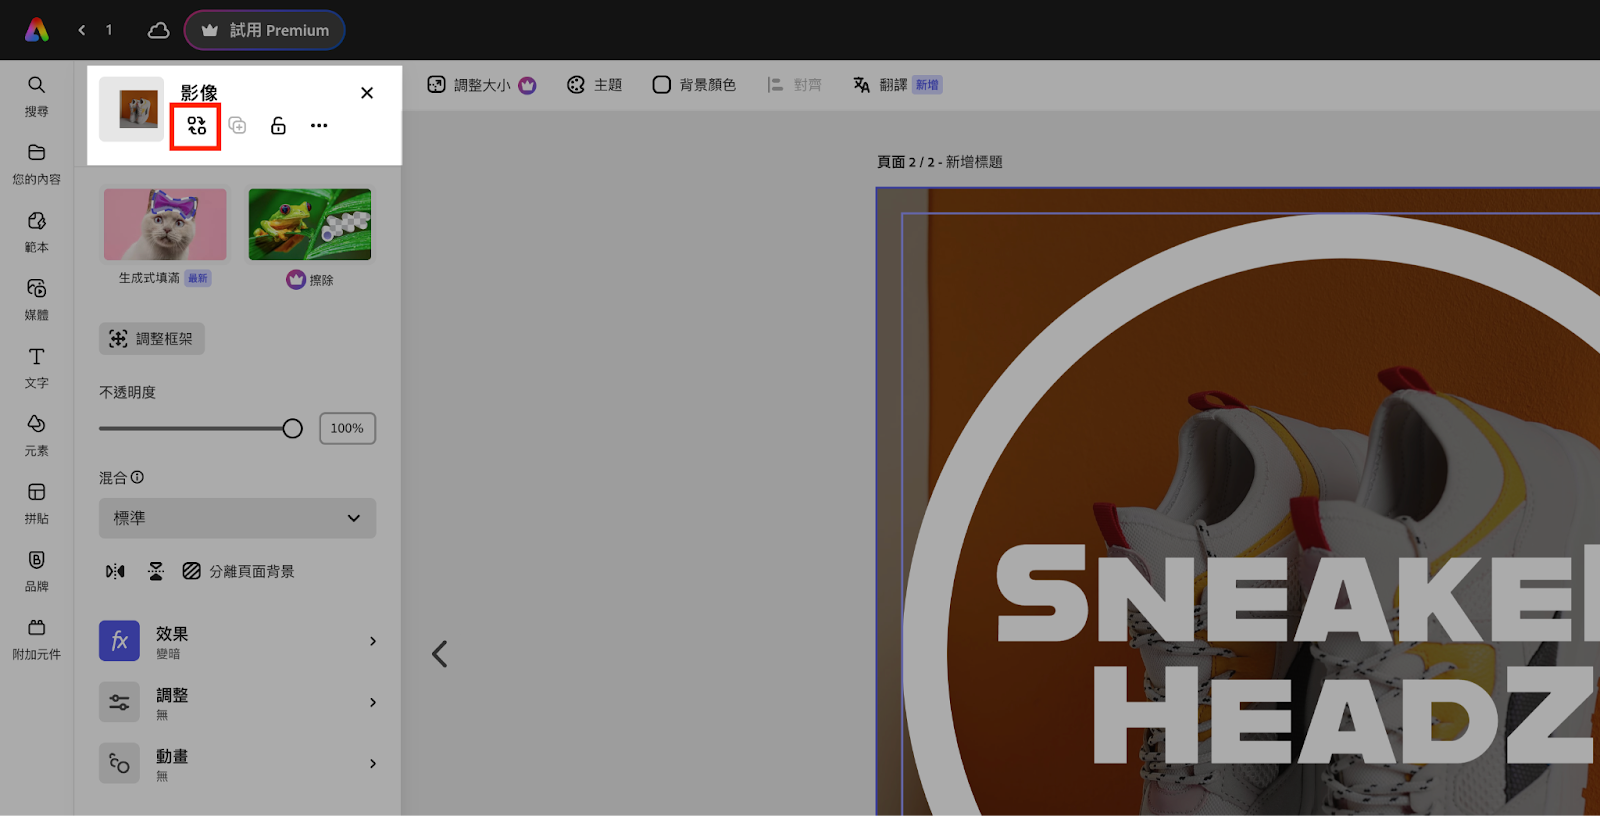
Task: Click the fx effects icon
Action: (x=119, y=641)
